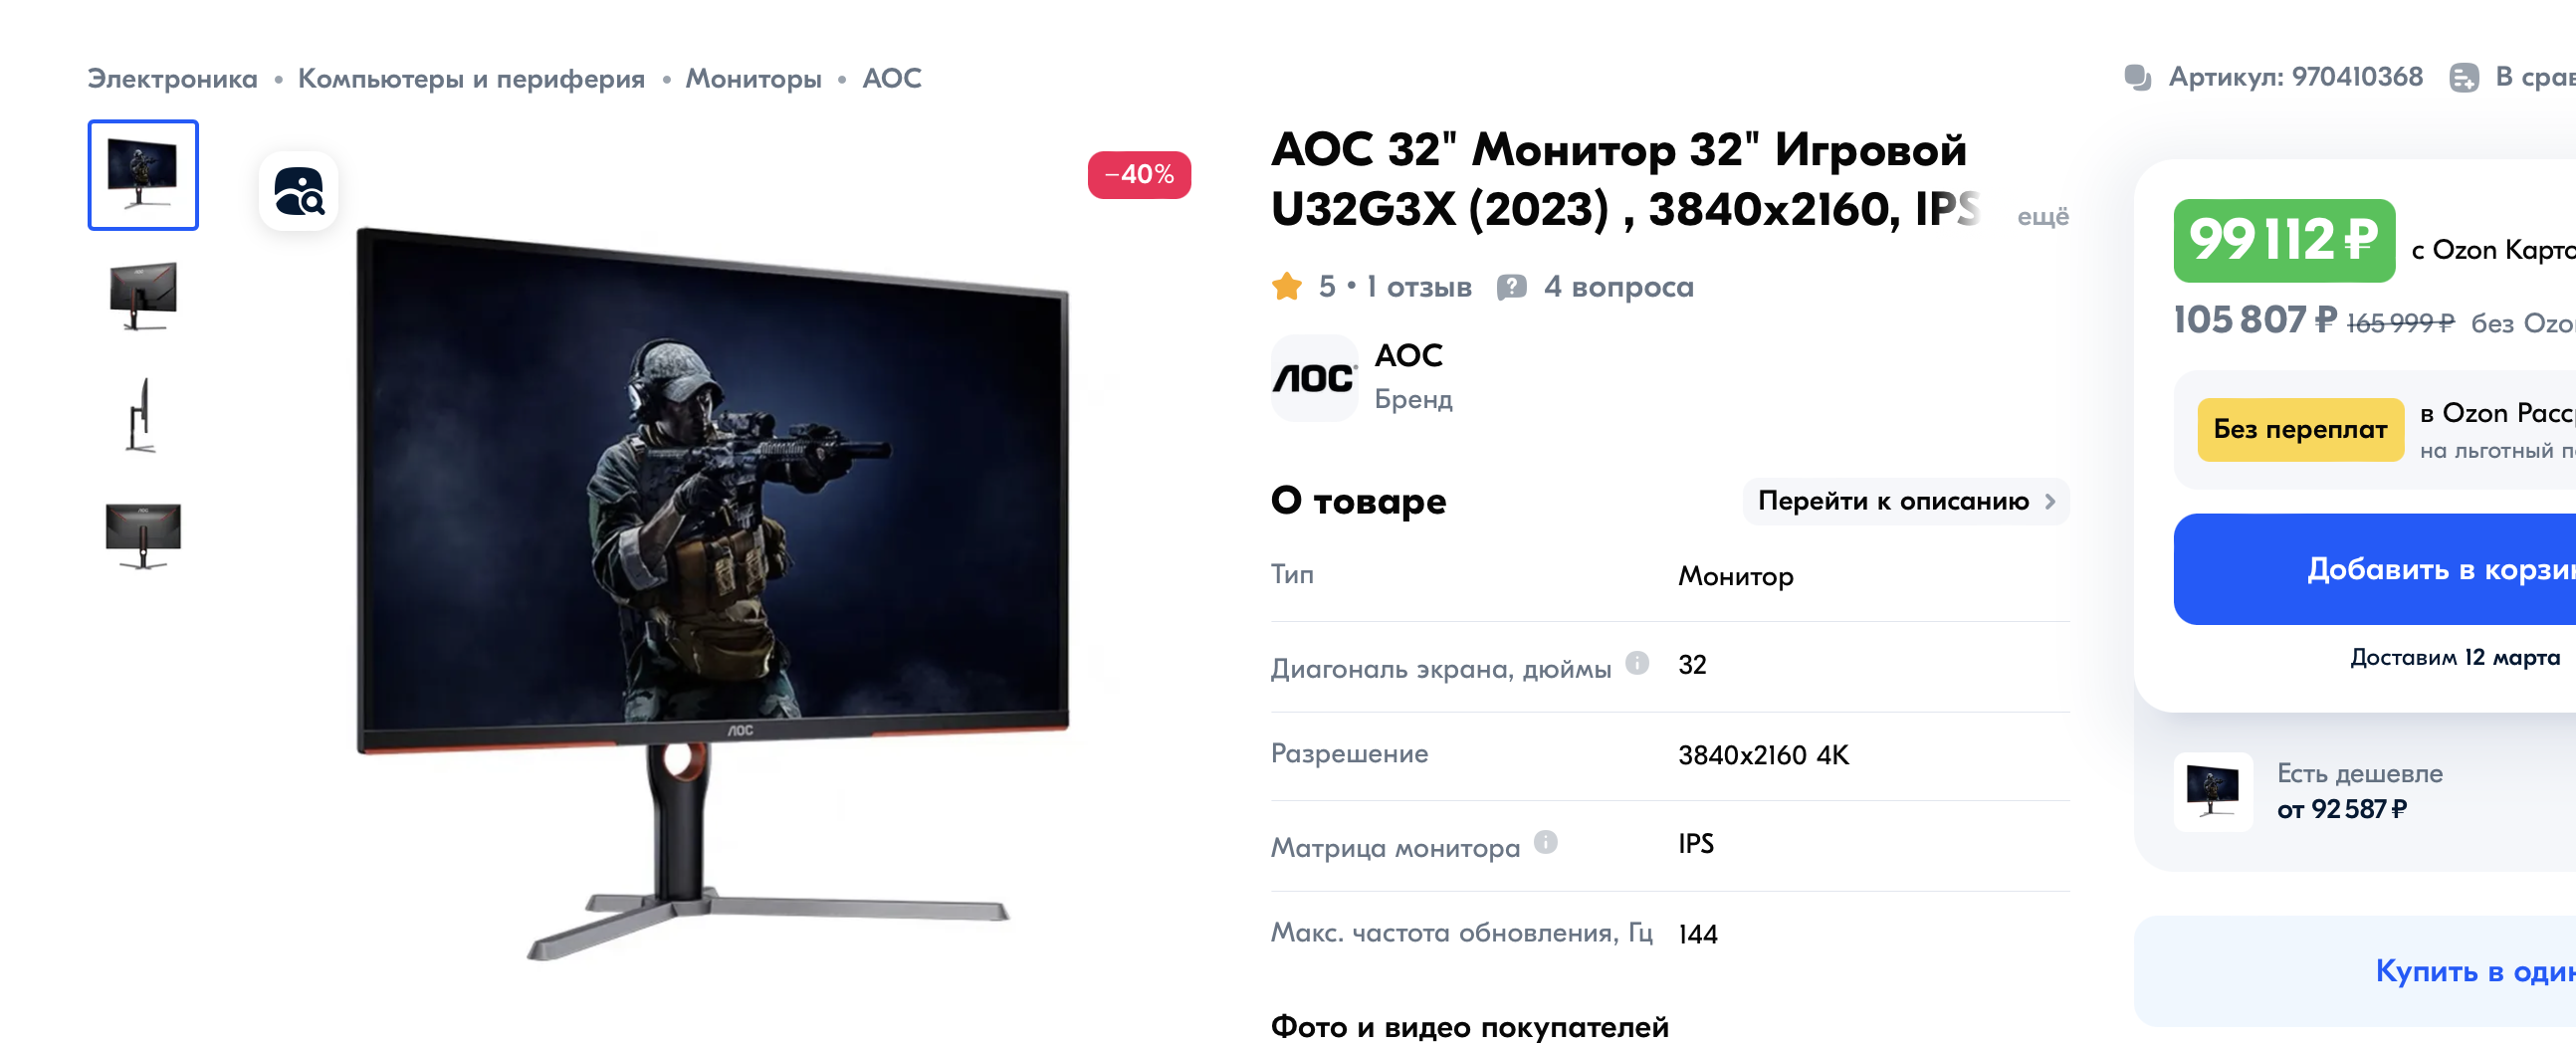Viewport: 2576px width, 1043px height.
Task: Open the '1 отзыв' reviews link
Action: pos(1418,287)
